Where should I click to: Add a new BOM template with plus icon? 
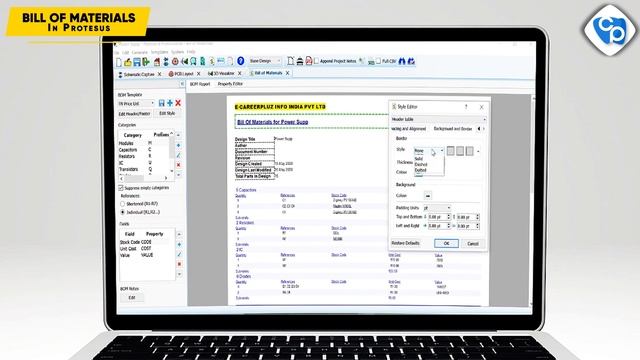tap(170, 103)
